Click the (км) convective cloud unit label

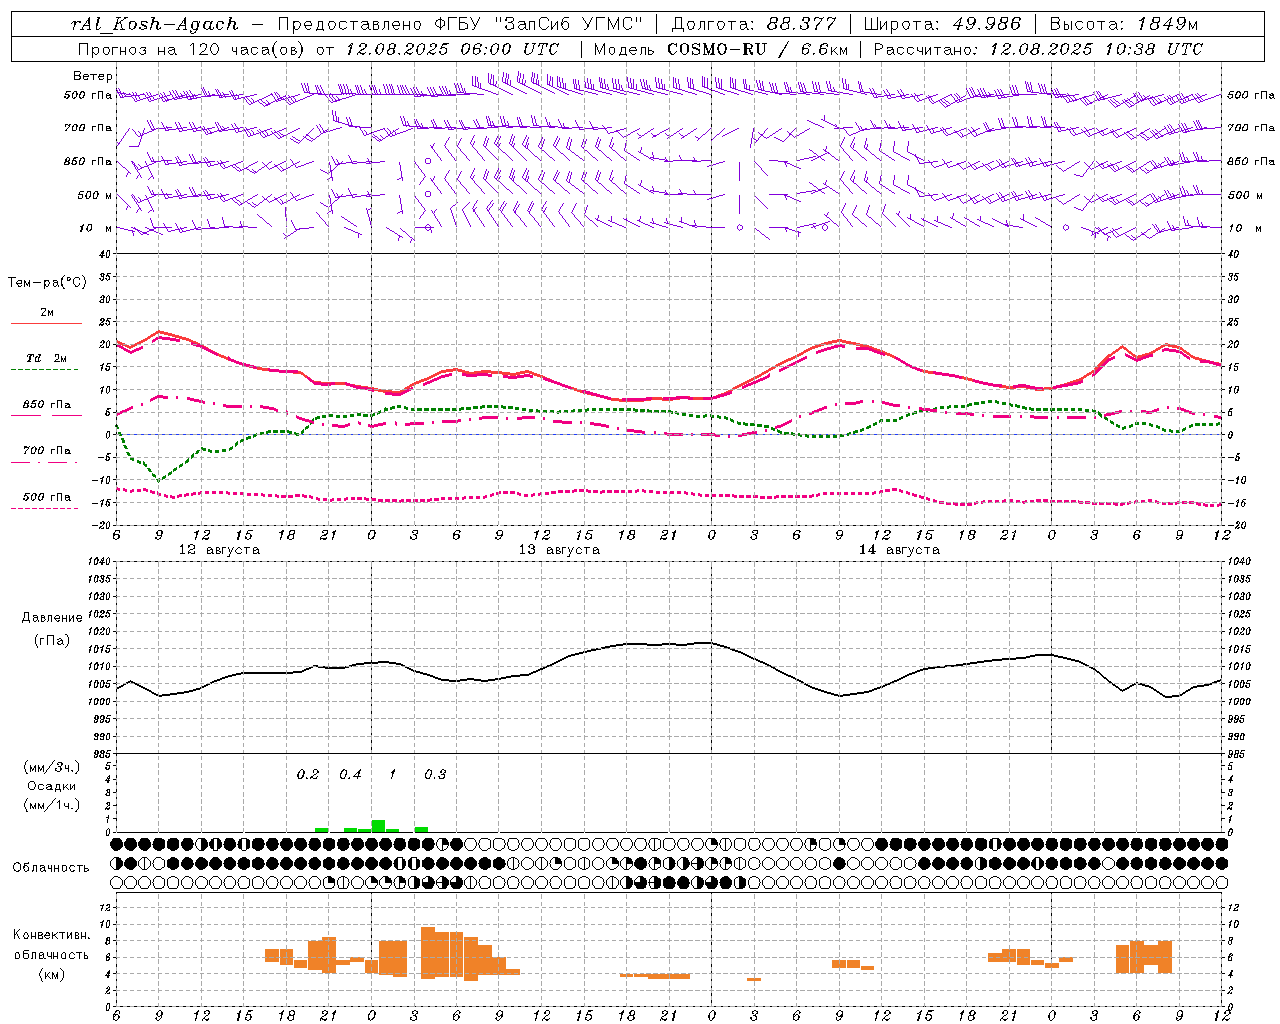coord(51,975)
